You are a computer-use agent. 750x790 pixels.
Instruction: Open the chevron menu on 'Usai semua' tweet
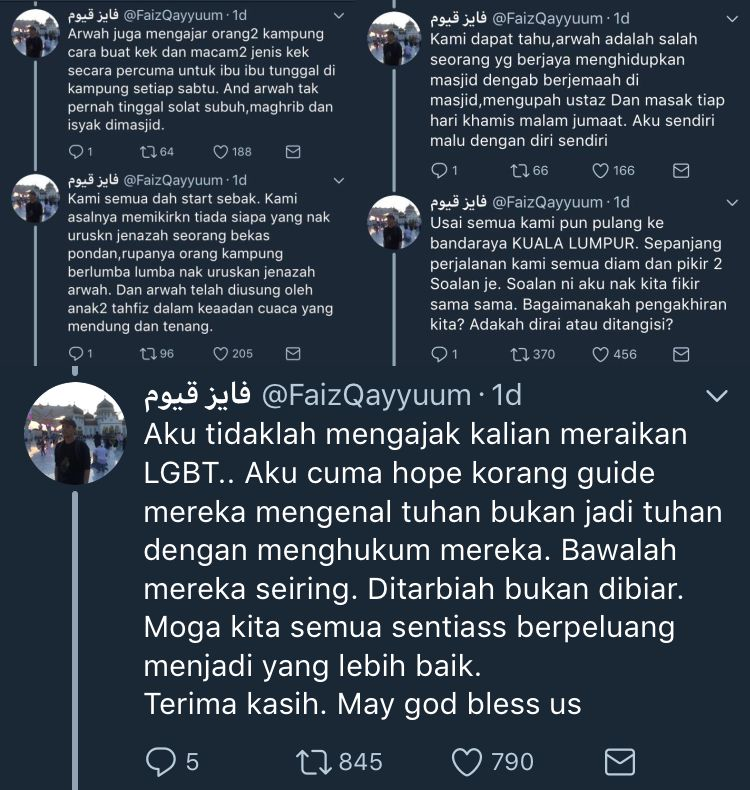click(x=732, y=203)
